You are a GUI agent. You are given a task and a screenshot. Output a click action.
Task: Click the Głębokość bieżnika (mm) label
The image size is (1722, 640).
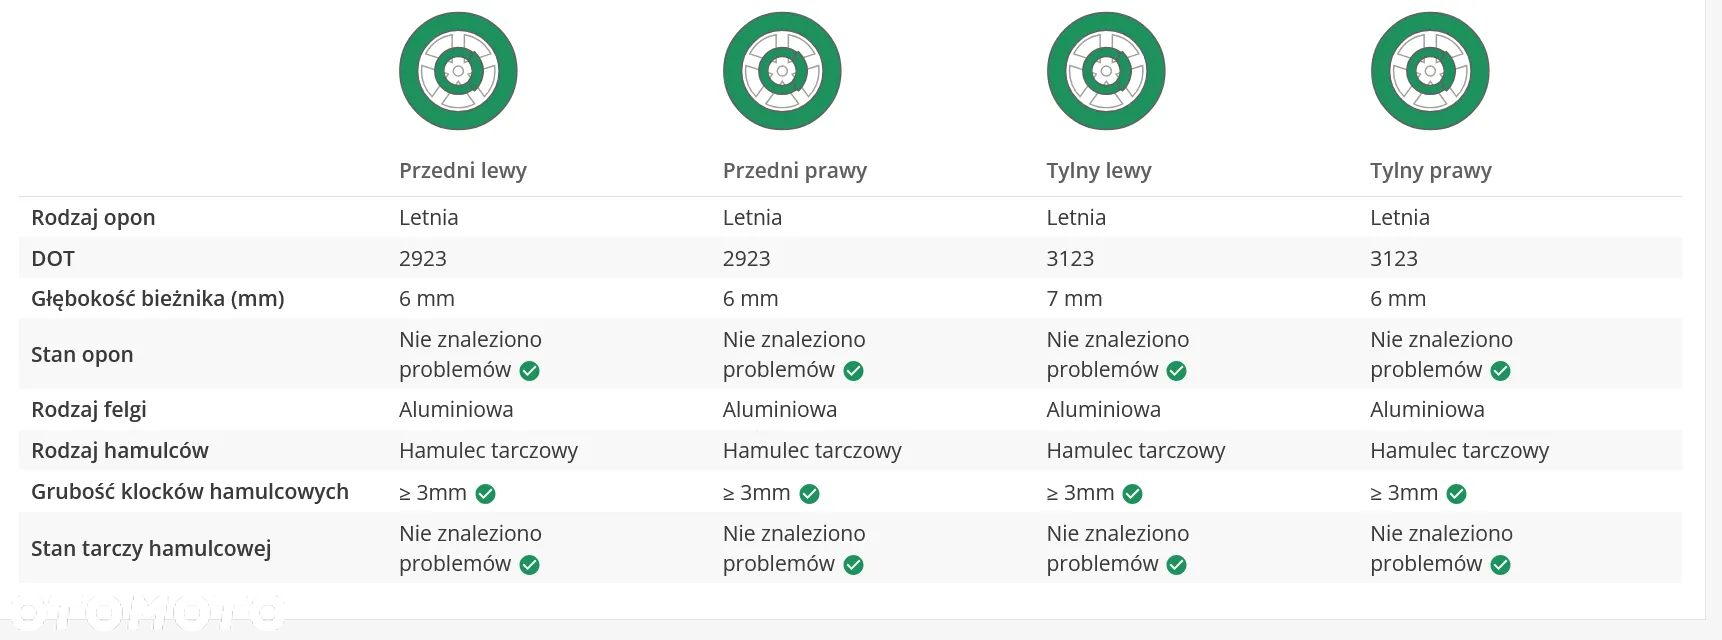click(158, 299)
